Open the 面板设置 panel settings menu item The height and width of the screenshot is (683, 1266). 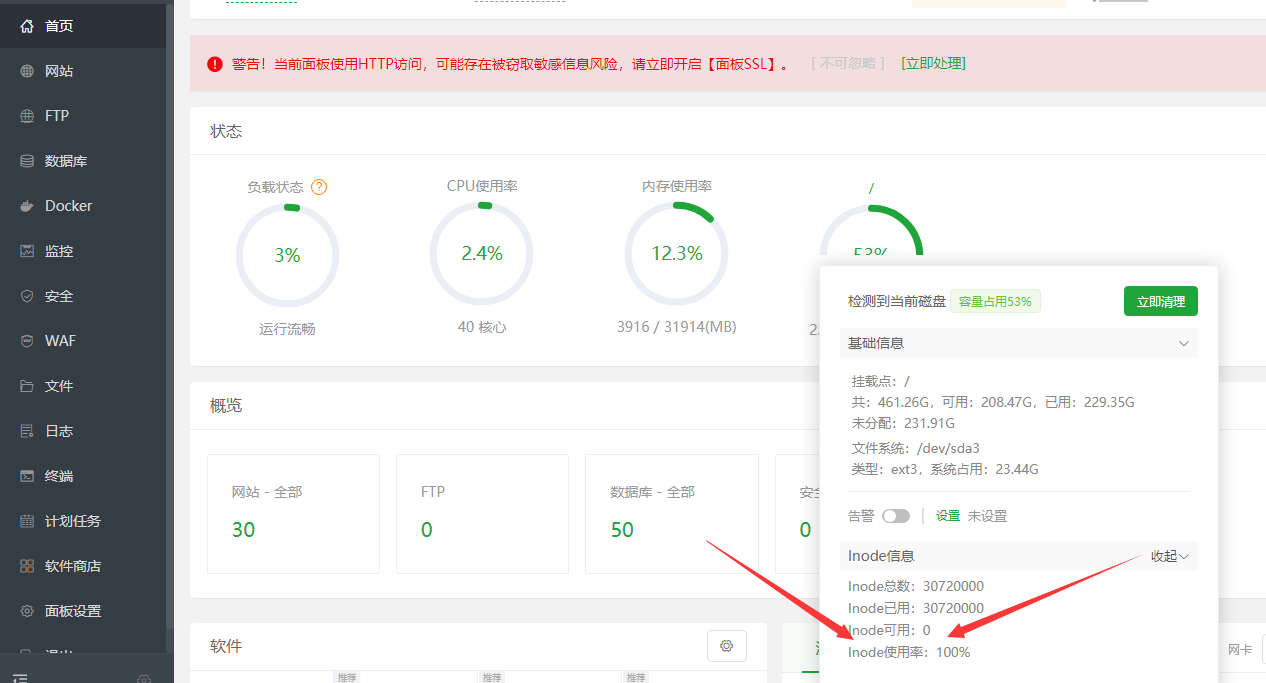83,611
